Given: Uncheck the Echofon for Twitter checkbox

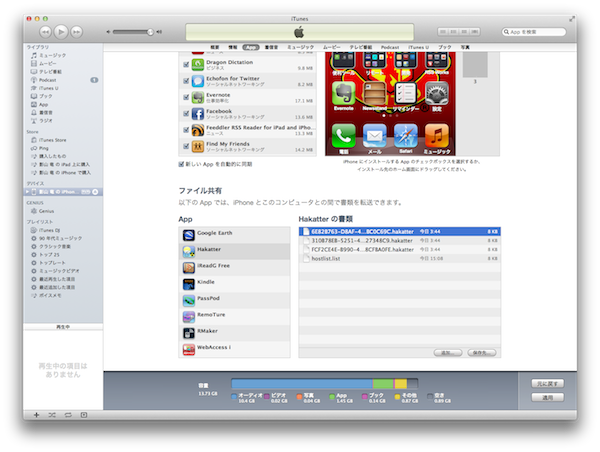Looking at the screenshot, I should [186, 81].
